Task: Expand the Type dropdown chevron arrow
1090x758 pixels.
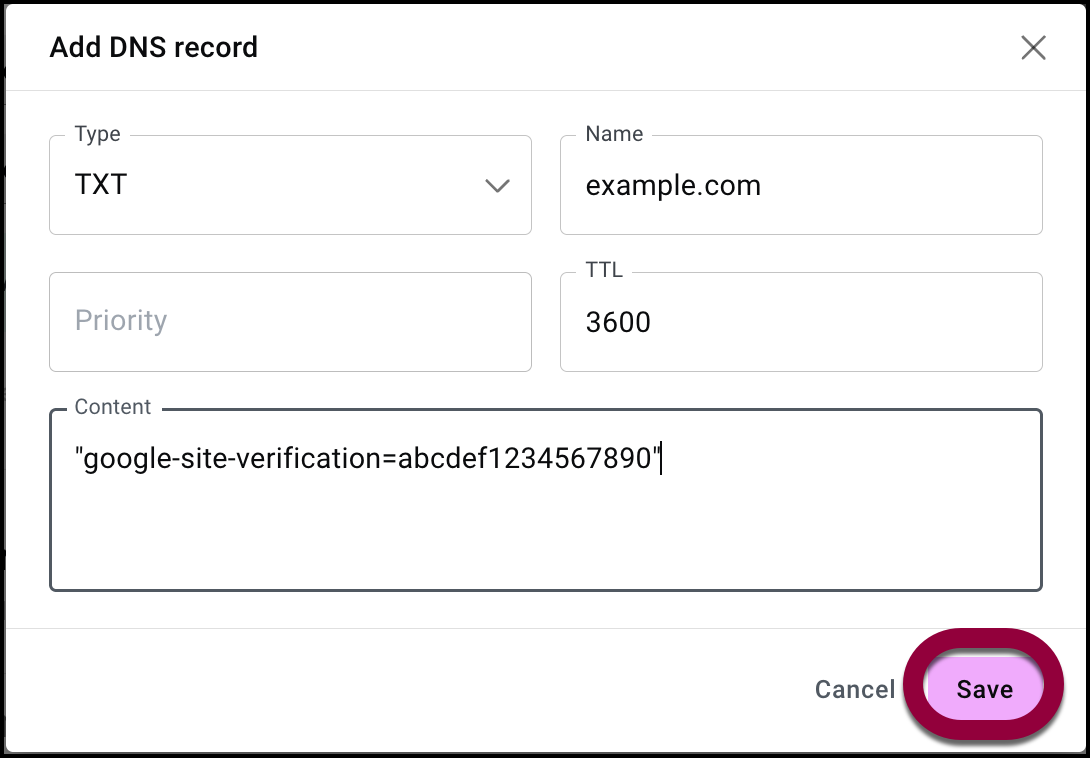Action: tap(497, 186)
